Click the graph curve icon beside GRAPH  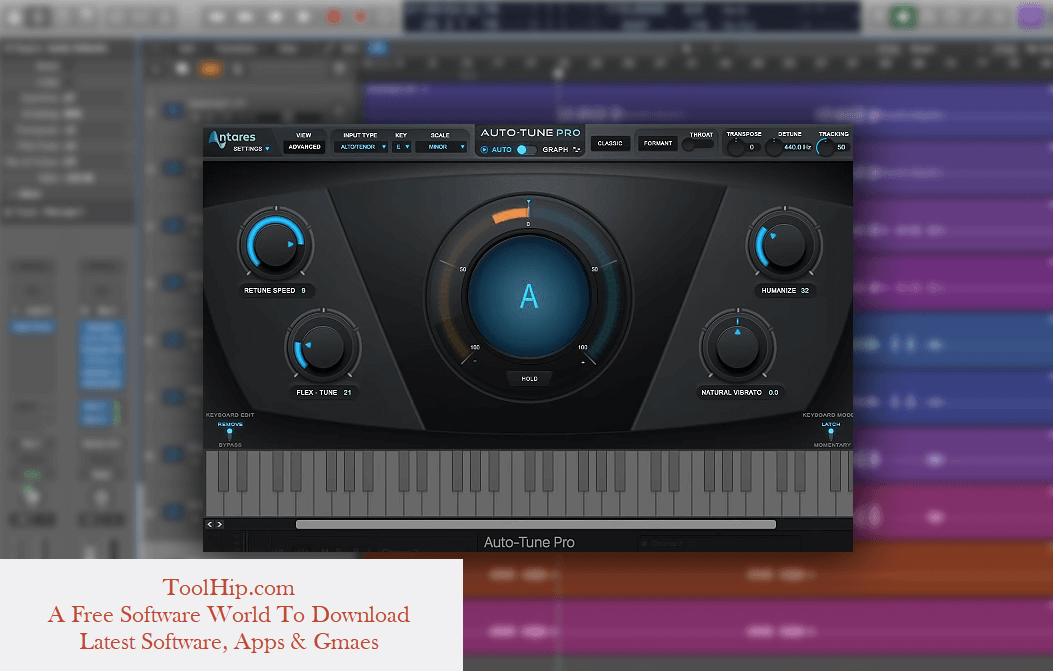(x=576, y=149)
